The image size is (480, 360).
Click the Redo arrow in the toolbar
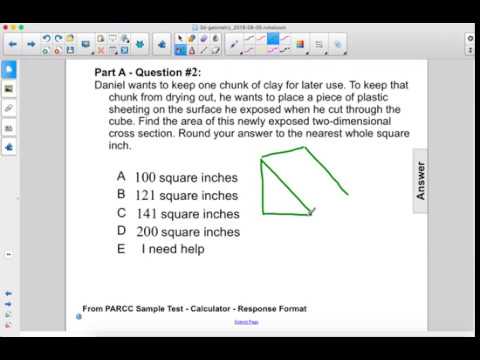coord(58,38)
